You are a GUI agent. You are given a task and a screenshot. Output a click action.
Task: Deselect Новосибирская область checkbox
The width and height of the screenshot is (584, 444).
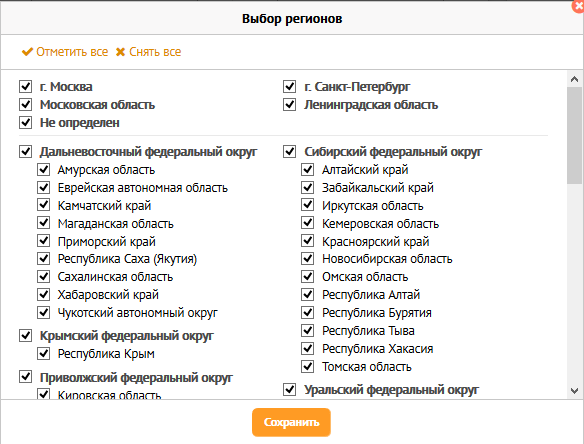[308, 259]
